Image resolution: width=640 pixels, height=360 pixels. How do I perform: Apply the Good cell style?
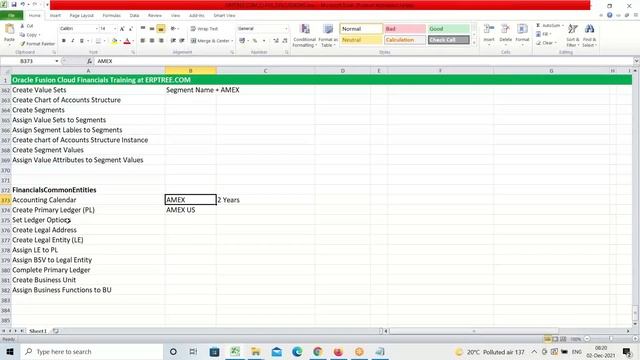(448, 29)
